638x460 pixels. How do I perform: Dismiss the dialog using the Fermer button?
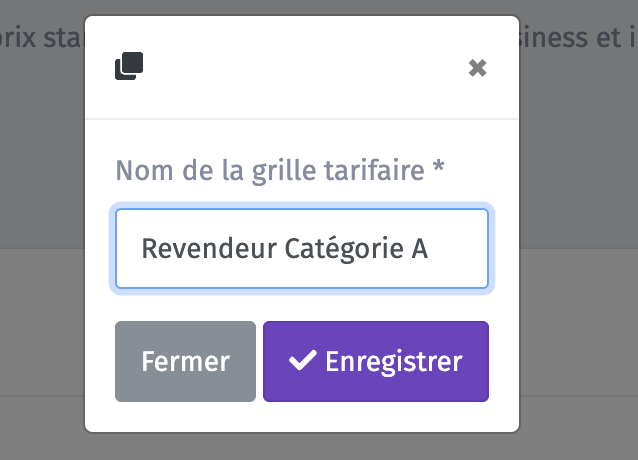point(186,362)
